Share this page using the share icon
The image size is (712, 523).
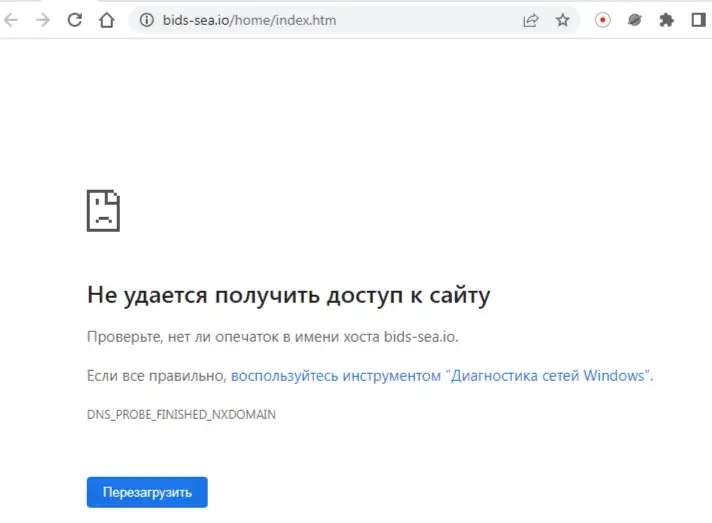530,20
